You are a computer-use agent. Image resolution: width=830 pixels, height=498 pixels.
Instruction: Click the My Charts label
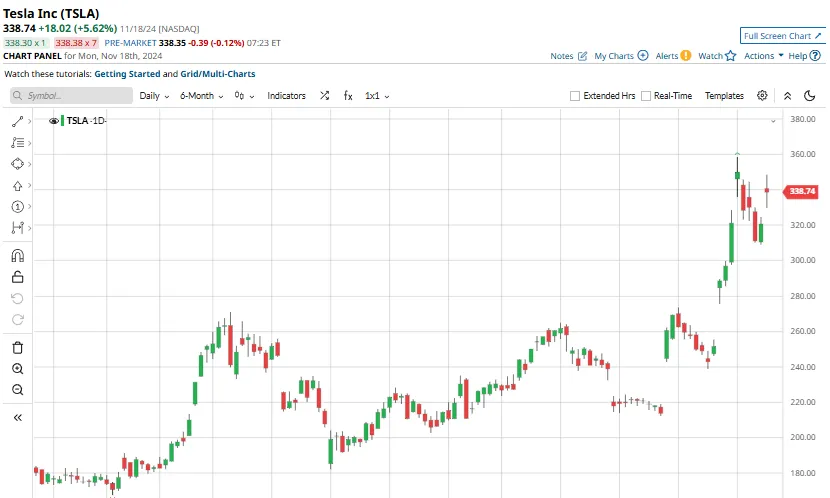pos(614,56)
